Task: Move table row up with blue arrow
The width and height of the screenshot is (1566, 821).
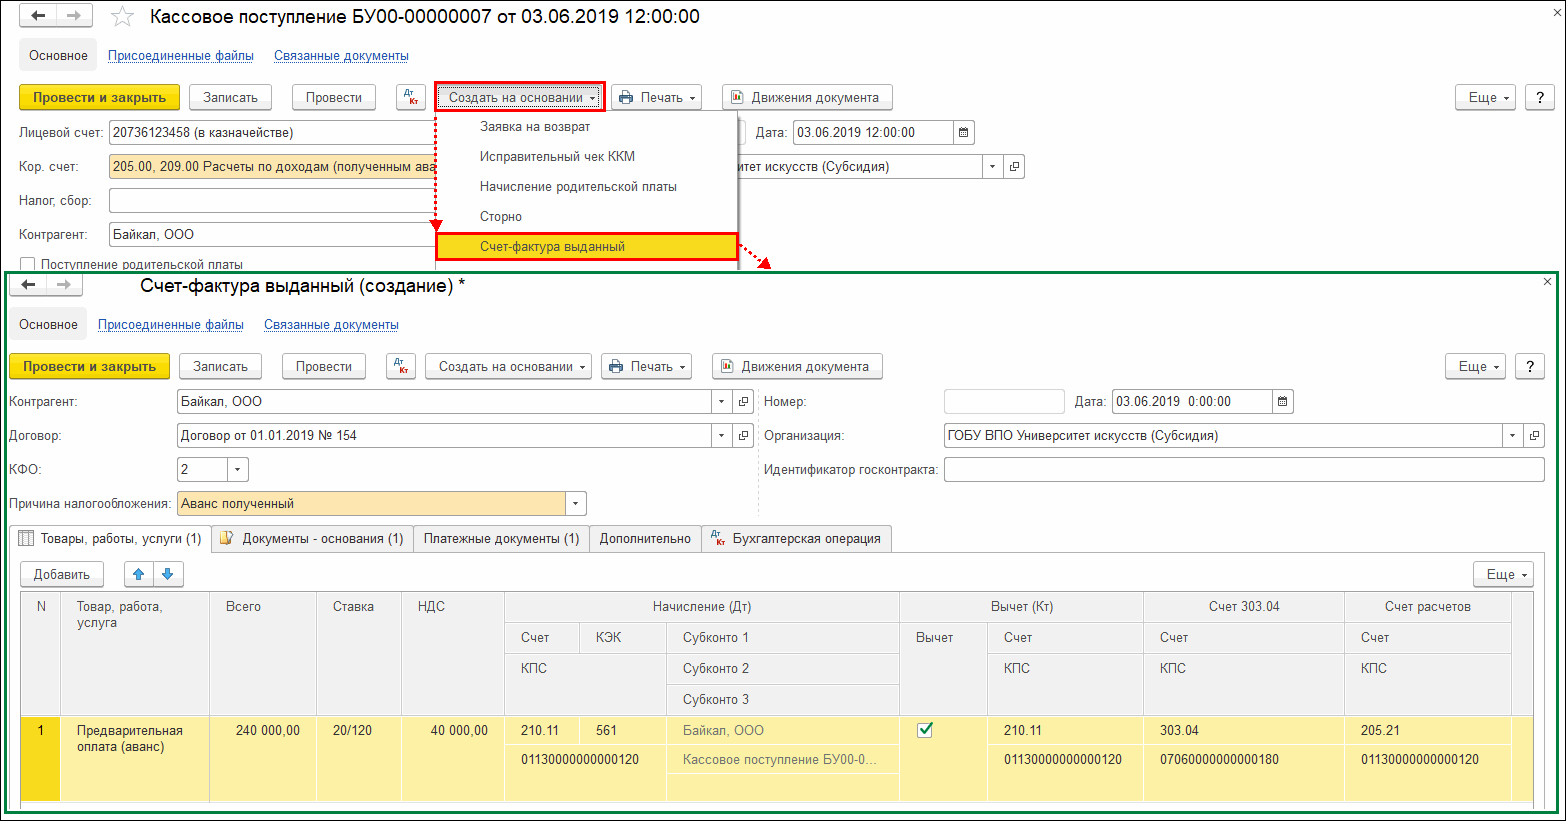Action: (139, 574)
